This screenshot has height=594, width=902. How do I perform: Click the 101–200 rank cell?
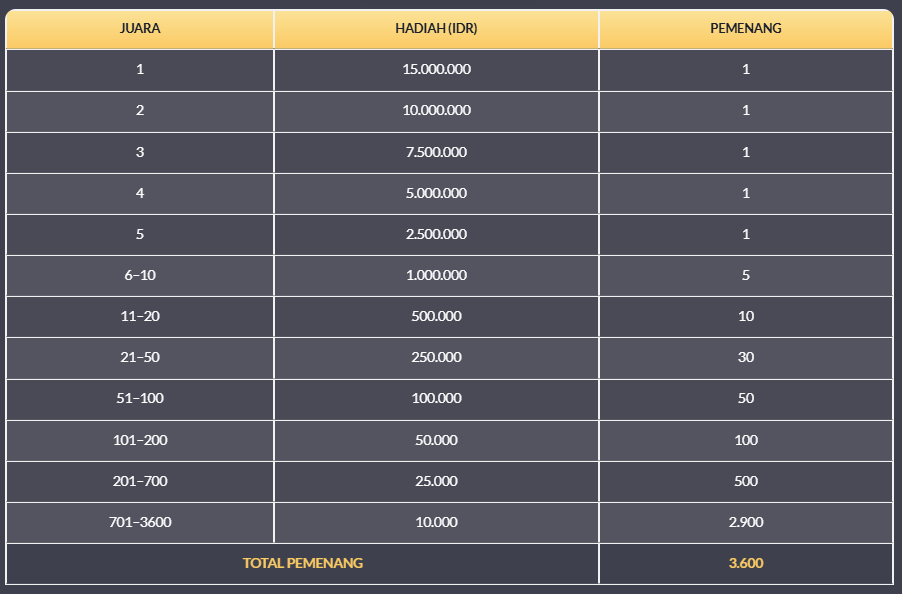click(x=140, y=440)
